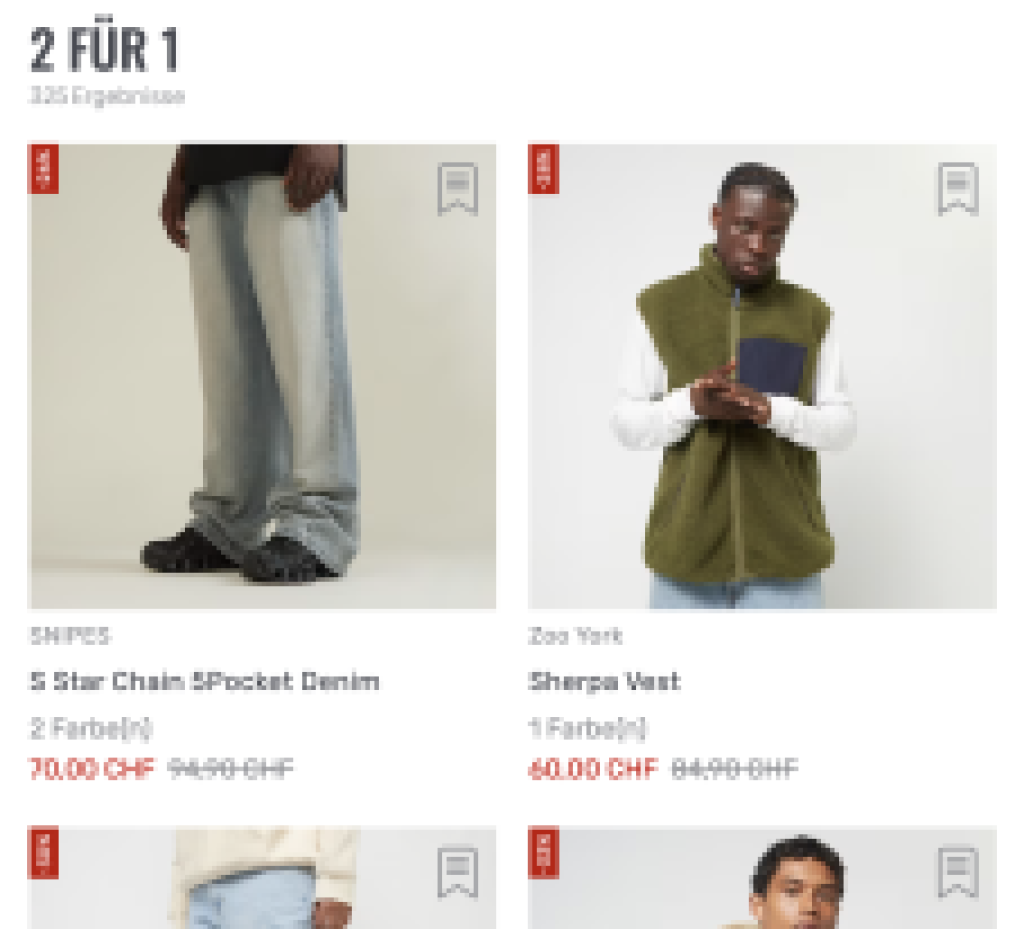Select the Zoo York brand label

(x=575, y=636)
